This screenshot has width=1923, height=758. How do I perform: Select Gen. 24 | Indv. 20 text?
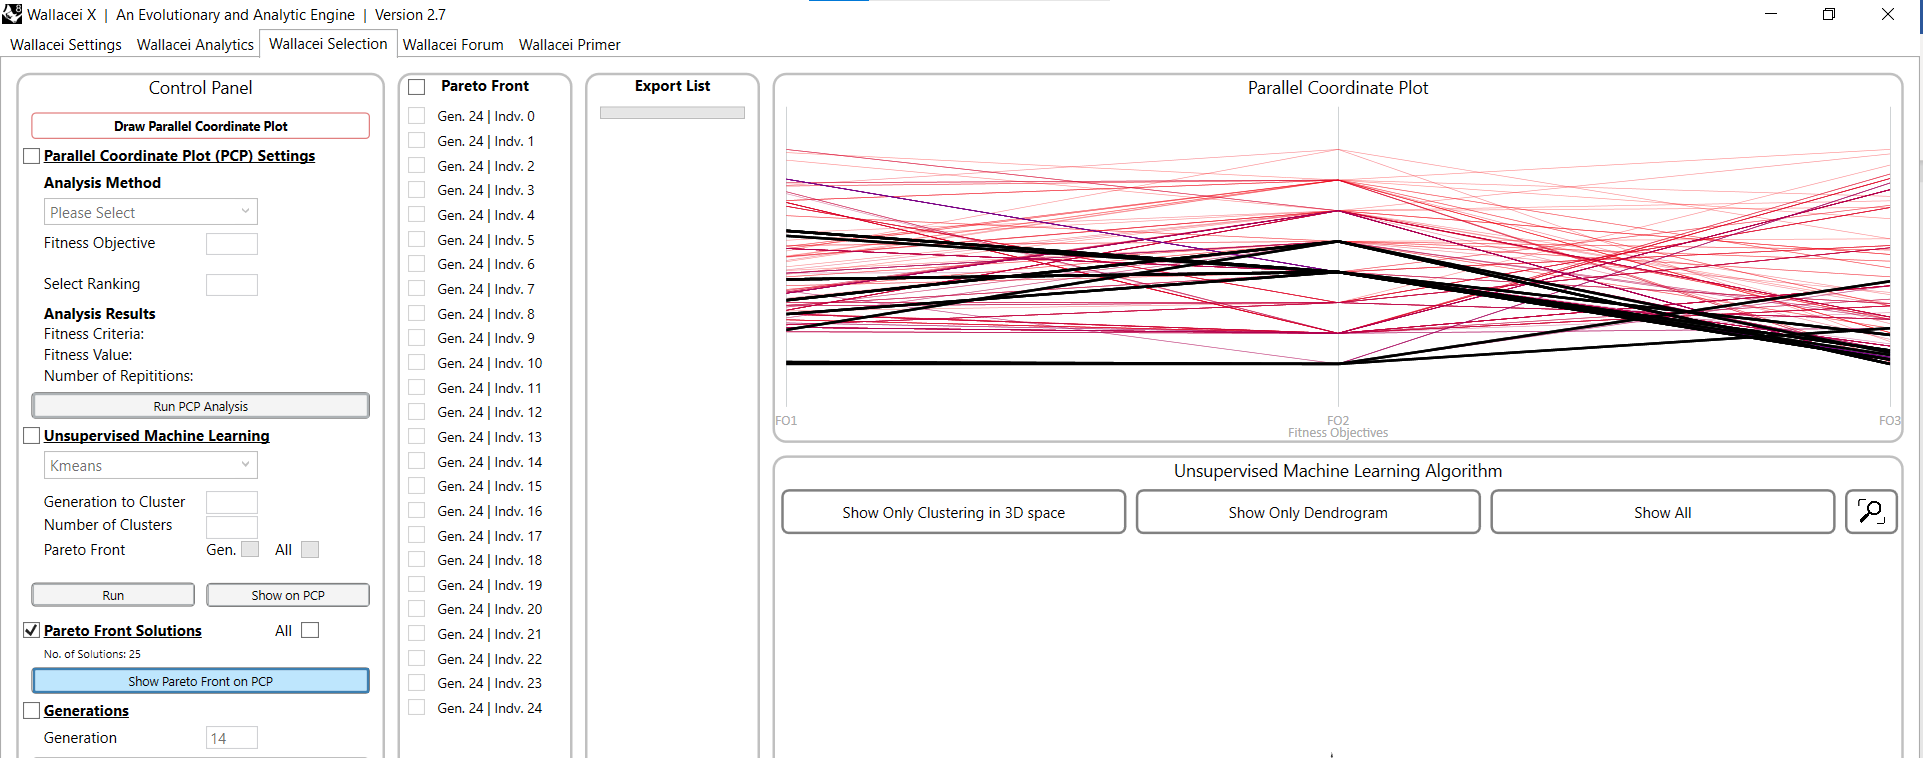tap(490, 609)
